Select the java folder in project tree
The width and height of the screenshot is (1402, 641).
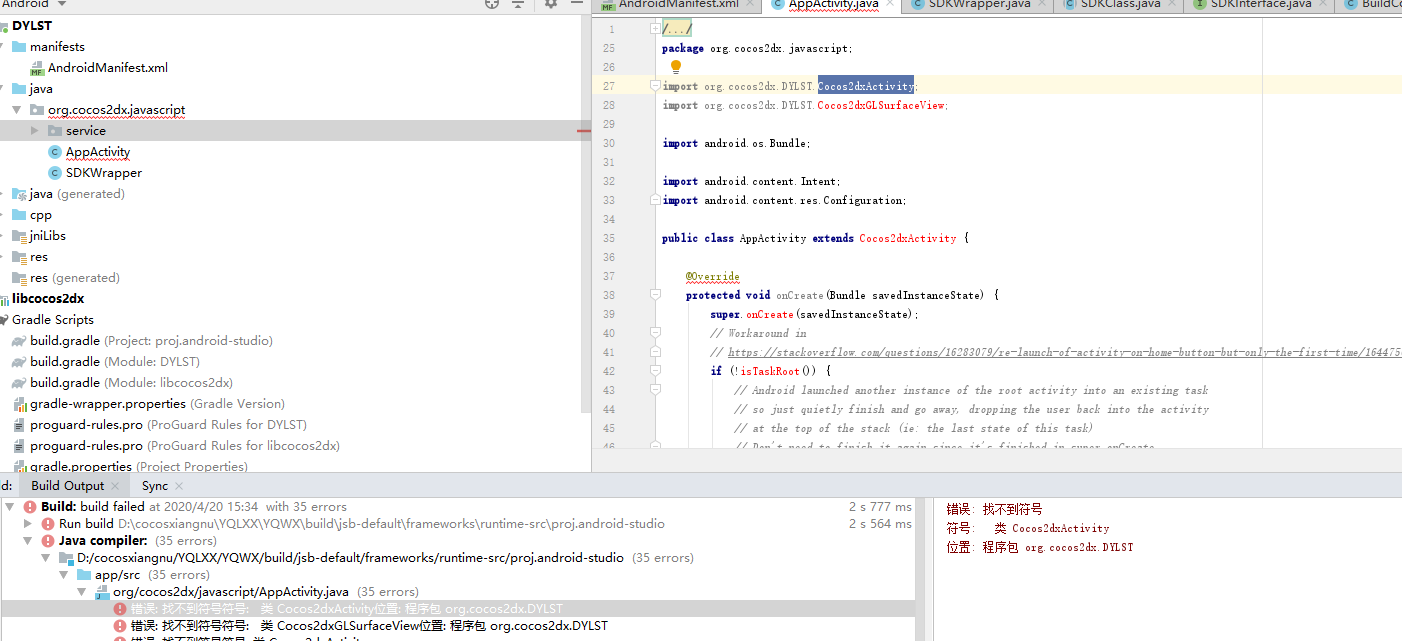(x=41, y=89)
